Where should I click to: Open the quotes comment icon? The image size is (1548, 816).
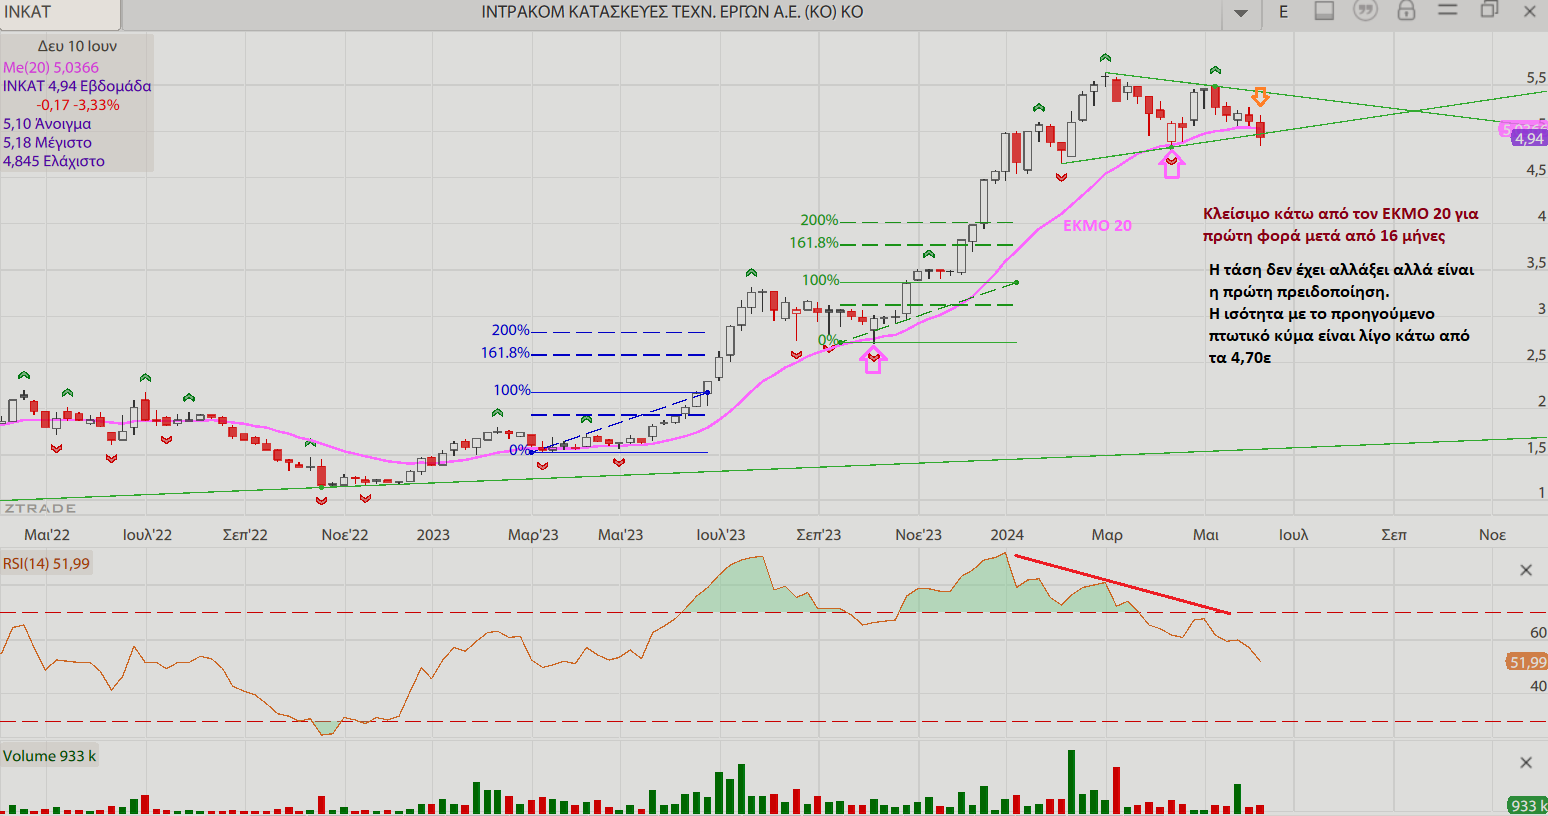(1365, 11)
